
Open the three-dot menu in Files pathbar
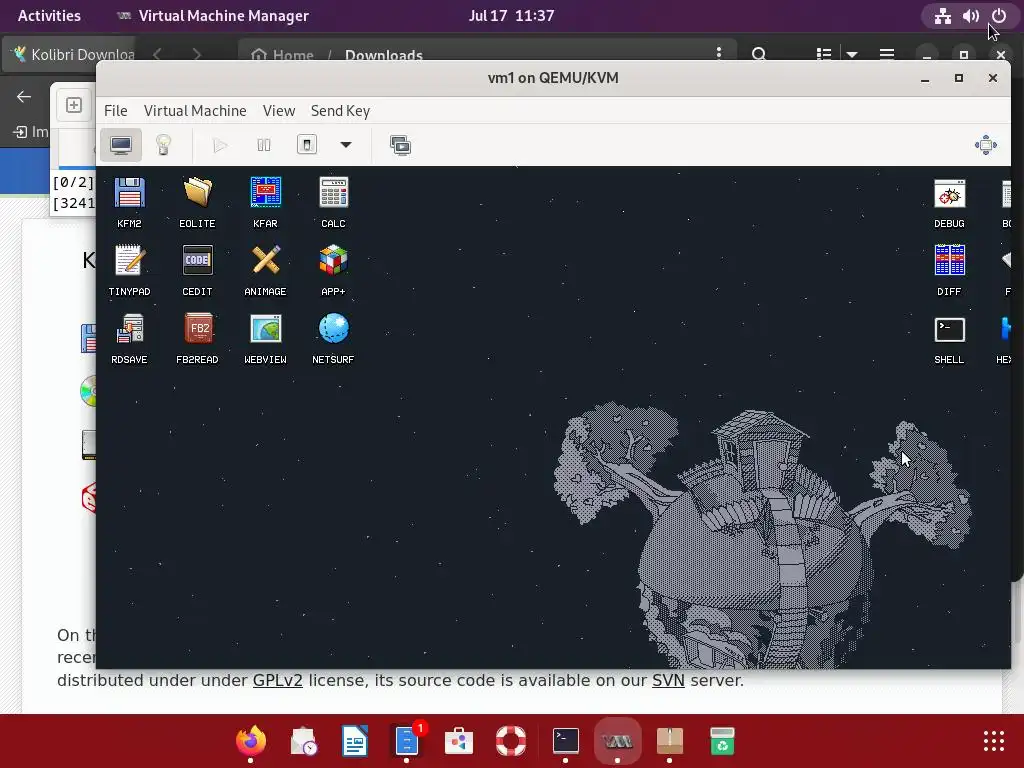[719, 52]
